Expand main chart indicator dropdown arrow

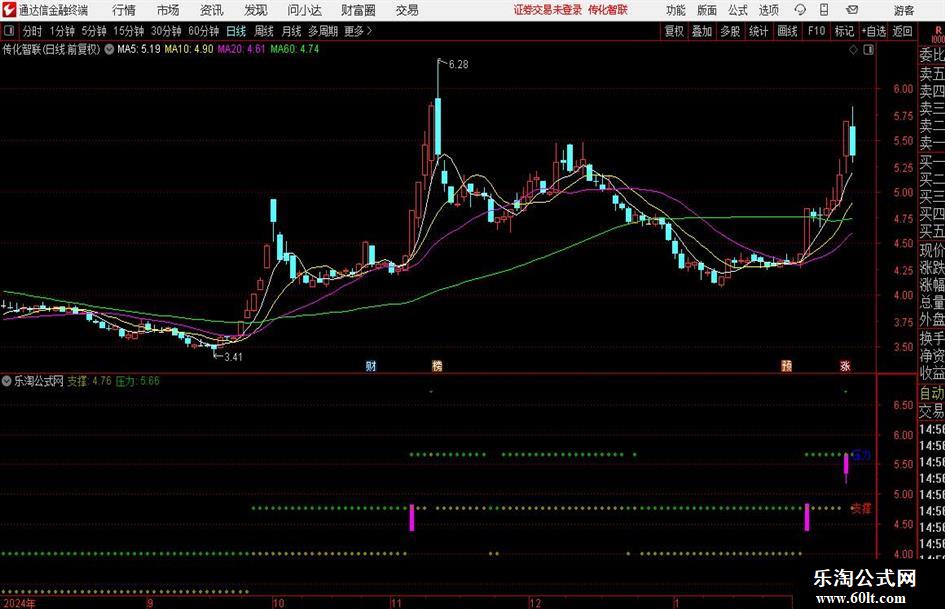click(109, 49)
